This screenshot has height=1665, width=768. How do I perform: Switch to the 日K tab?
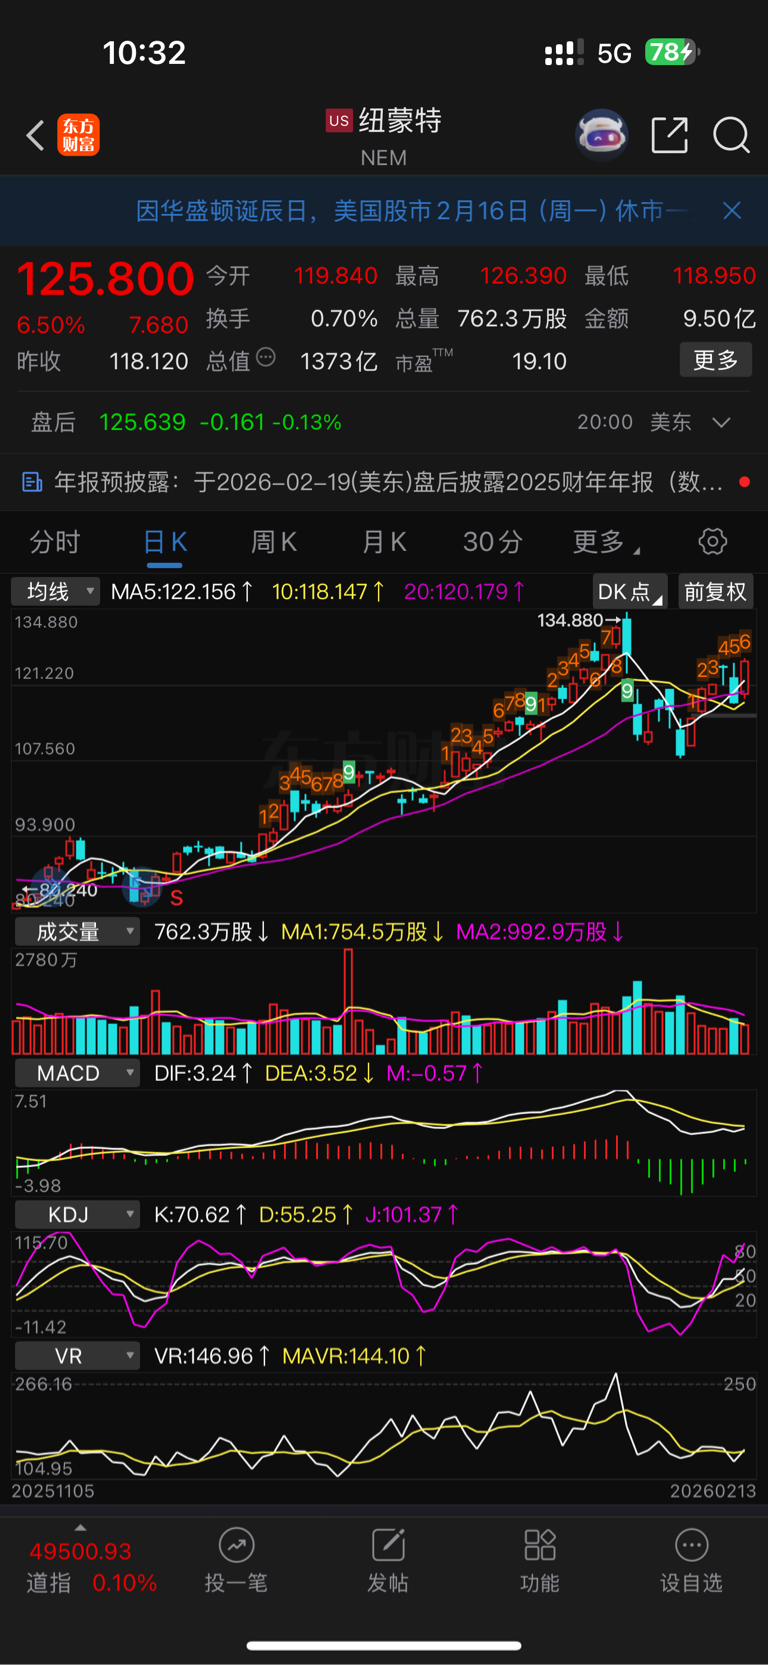pyautogui.click(x=166, y=542)
